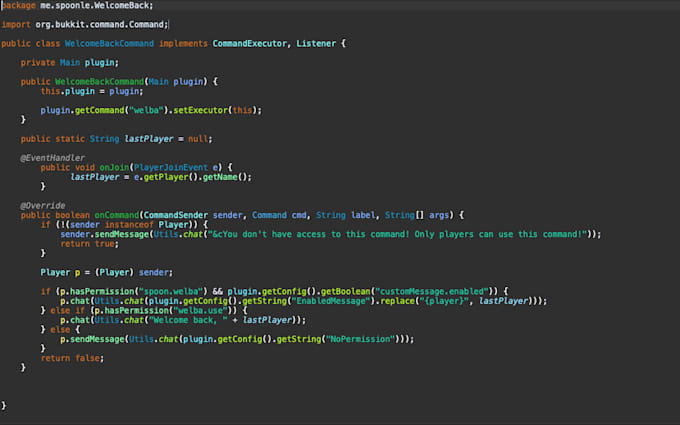
Task: Click the "customMessage.enabled" config key string
Action: (432, 292)
